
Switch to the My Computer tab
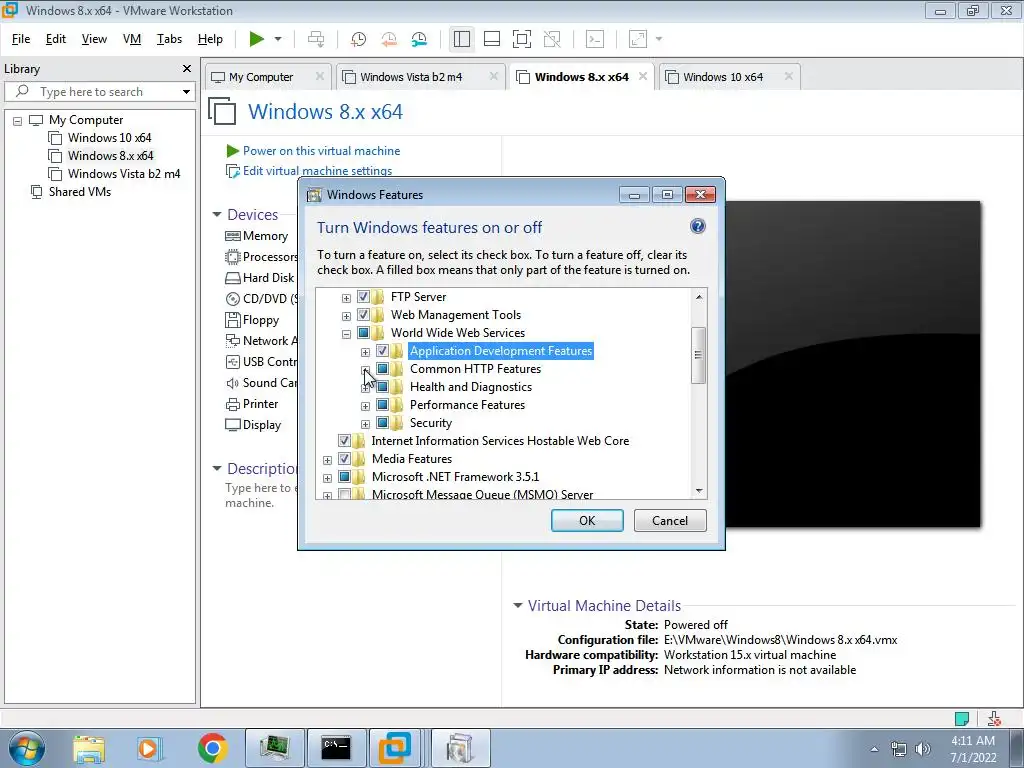[x=261, y=77]
